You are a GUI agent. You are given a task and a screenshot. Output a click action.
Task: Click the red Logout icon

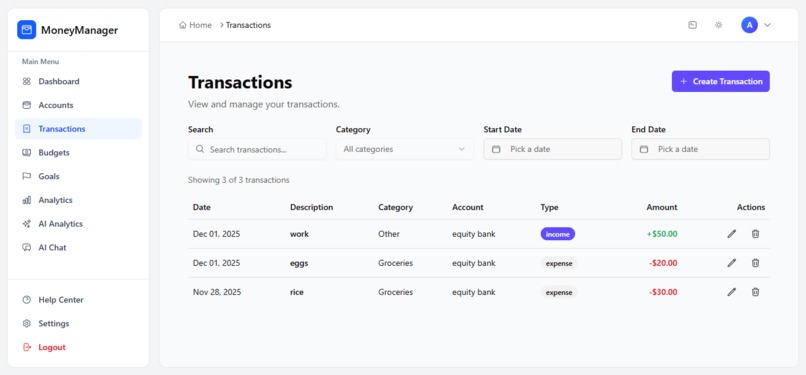coord(27,347)
